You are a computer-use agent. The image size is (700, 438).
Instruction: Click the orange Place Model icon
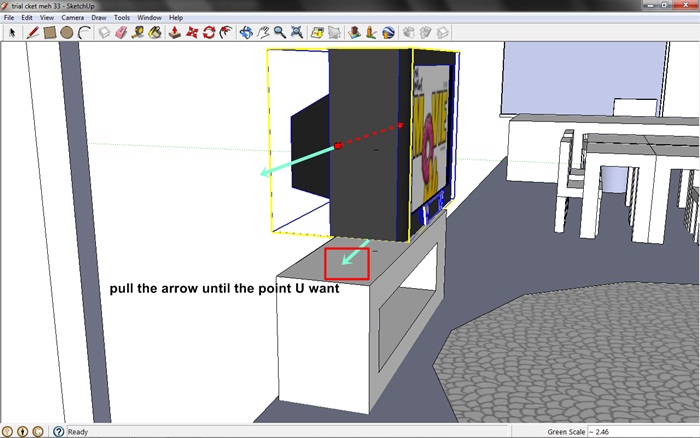click(371, 33)
